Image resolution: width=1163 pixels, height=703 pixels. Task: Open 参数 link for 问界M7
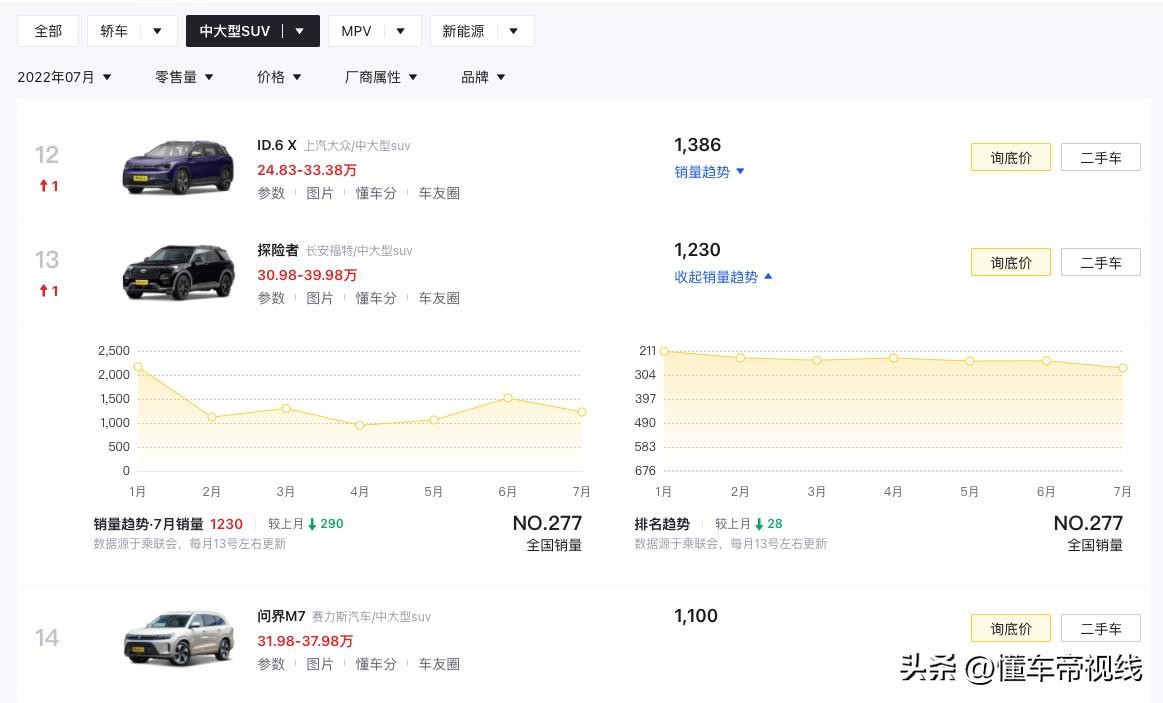[x=271, y=664]
